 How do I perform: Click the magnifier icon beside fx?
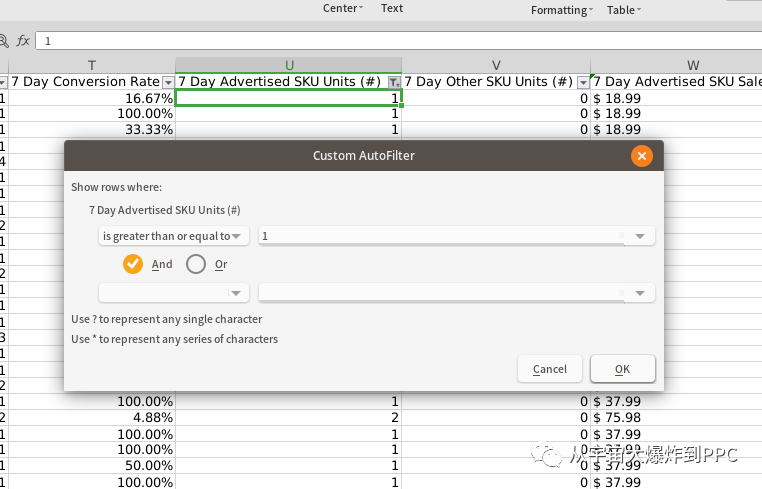(x=4, y=41)
